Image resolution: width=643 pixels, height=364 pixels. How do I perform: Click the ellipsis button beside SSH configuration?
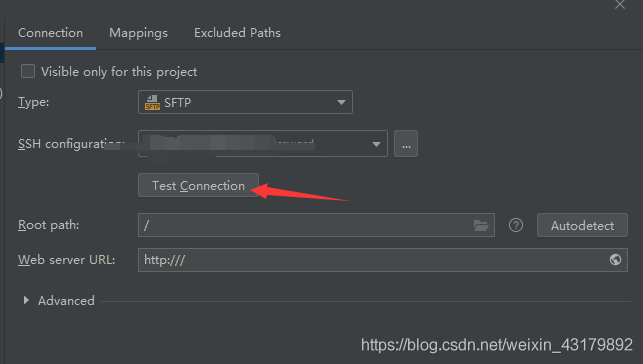point(406,143)
